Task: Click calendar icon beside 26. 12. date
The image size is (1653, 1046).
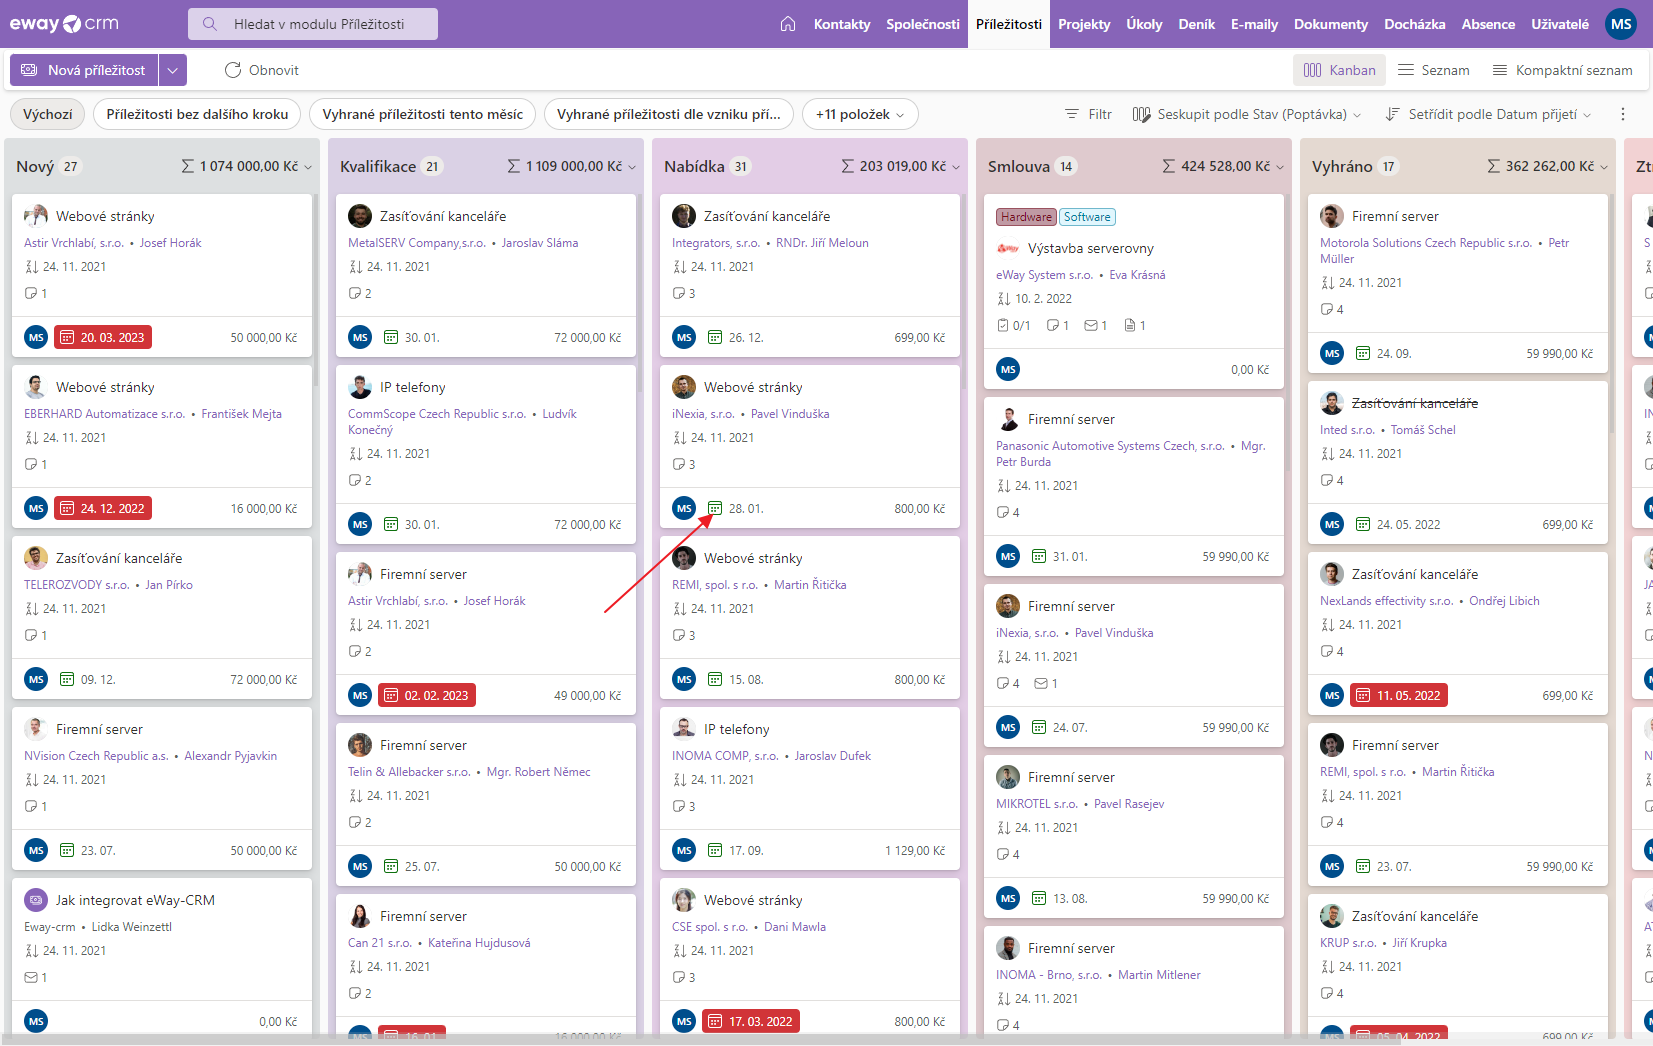Action: (715, 337)
